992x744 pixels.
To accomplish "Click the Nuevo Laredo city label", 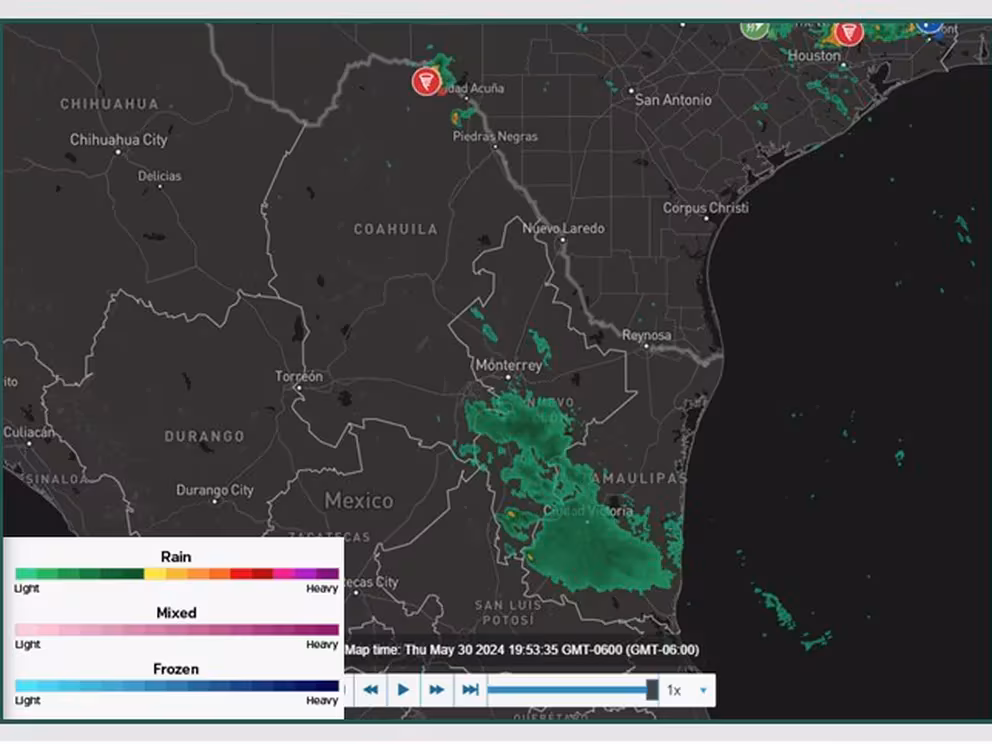I will click(563, 229).
